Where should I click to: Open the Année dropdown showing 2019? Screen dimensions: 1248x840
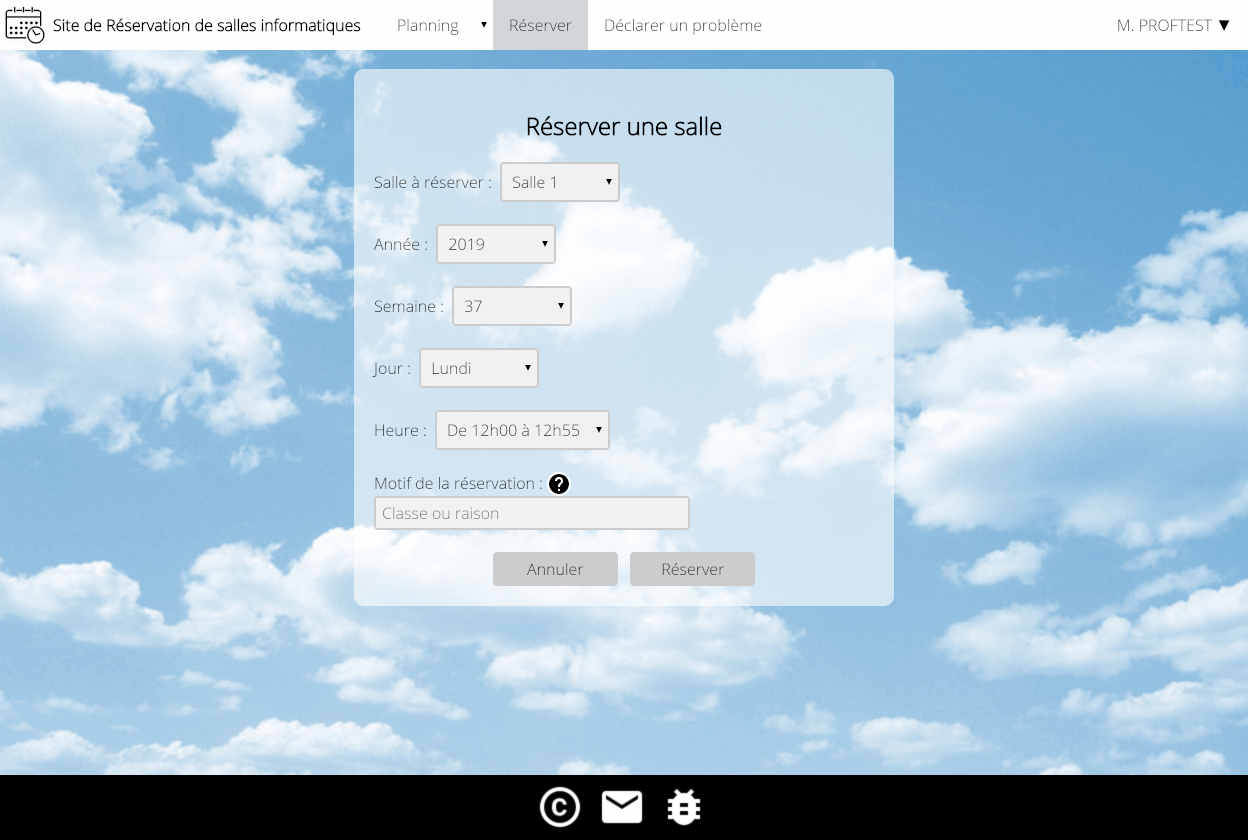pos(495,244)
